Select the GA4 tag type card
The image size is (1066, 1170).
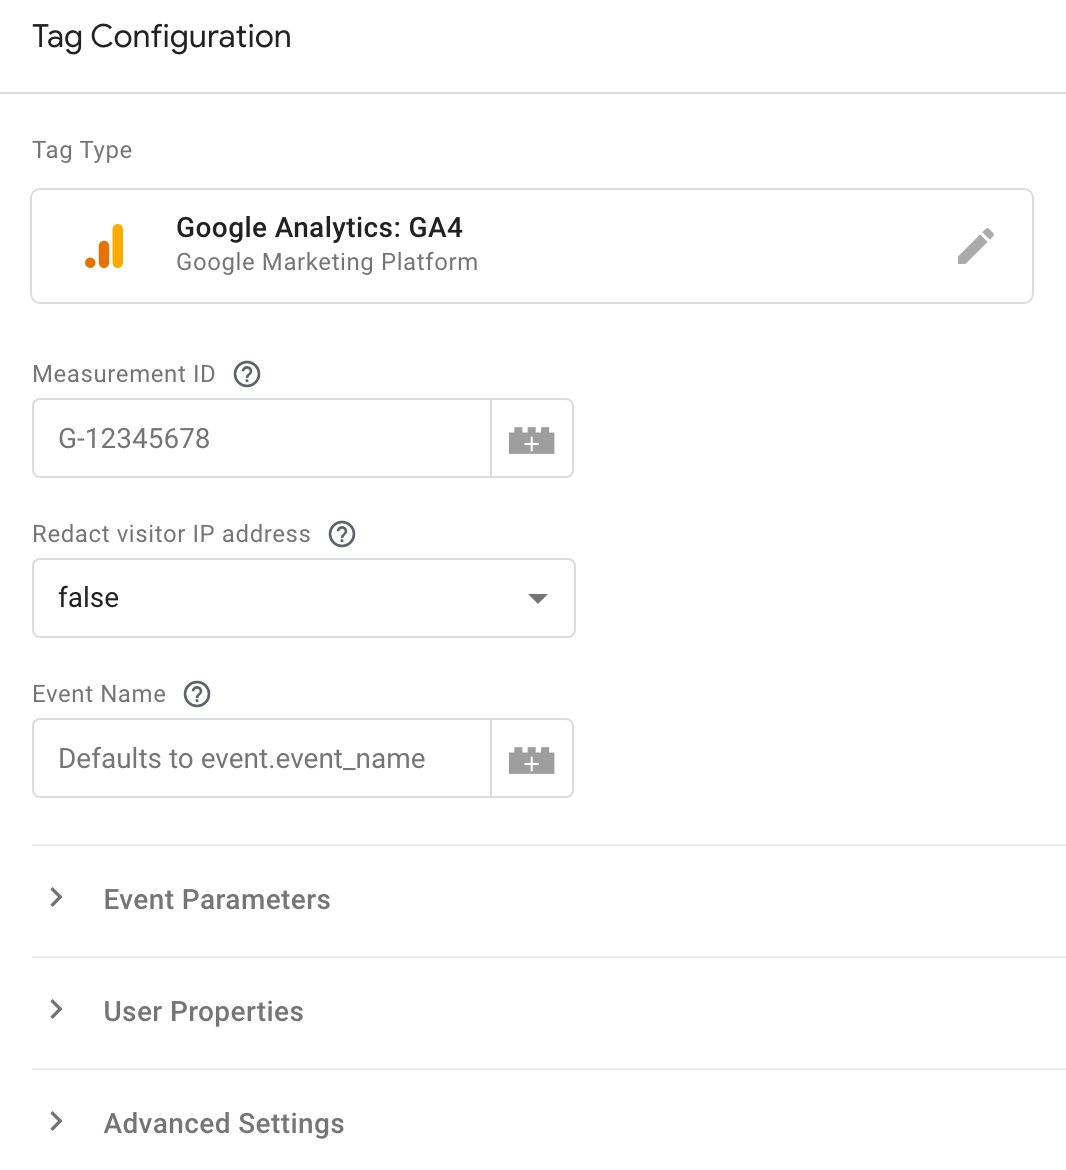point(532,245)
